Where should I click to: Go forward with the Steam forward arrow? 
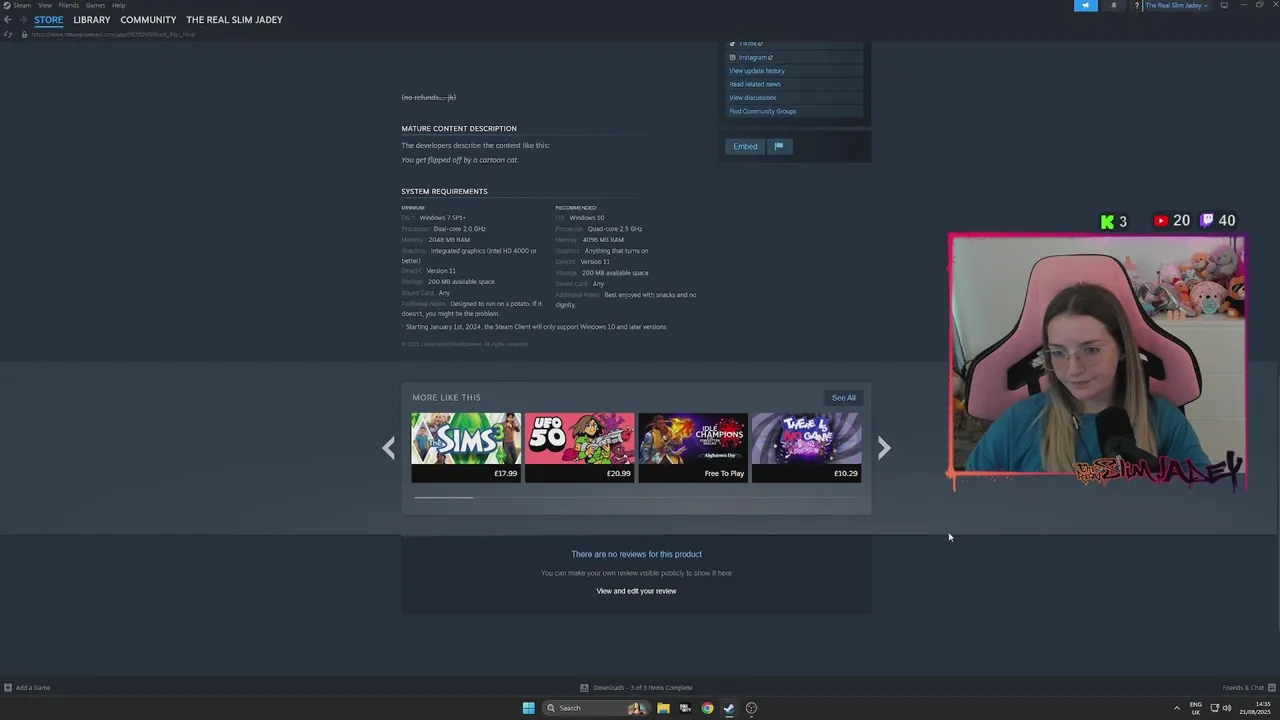click(23, 20)
